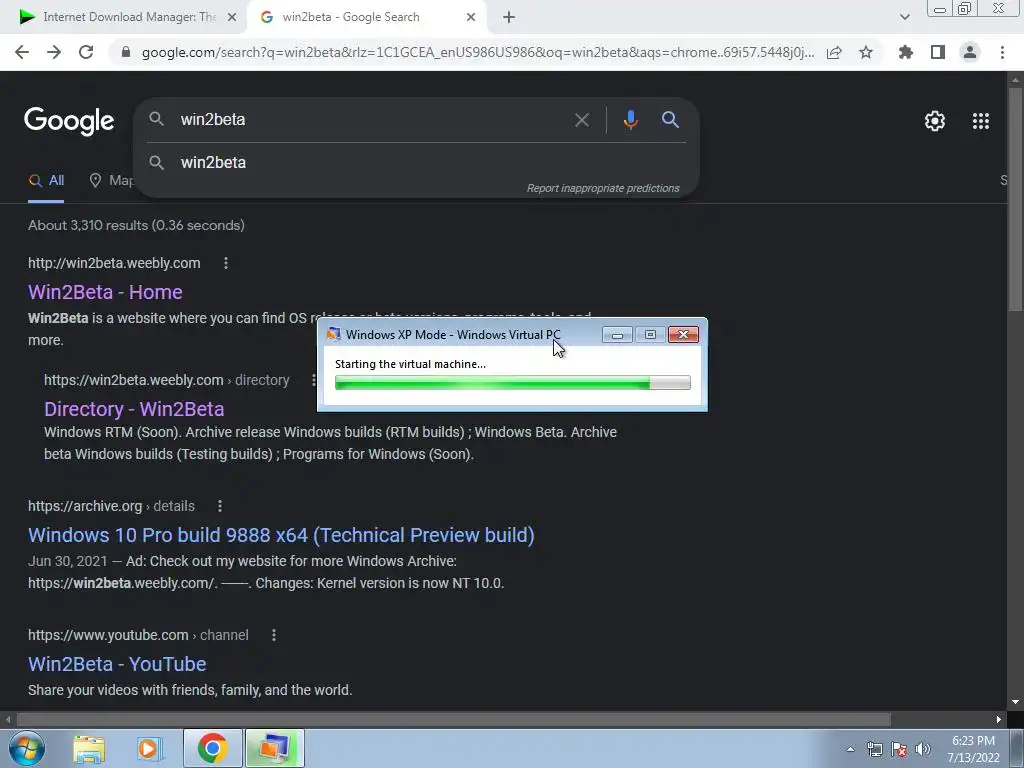Open the Google apps grid
Screen dimensions: 1024x768
pos(980,121)
